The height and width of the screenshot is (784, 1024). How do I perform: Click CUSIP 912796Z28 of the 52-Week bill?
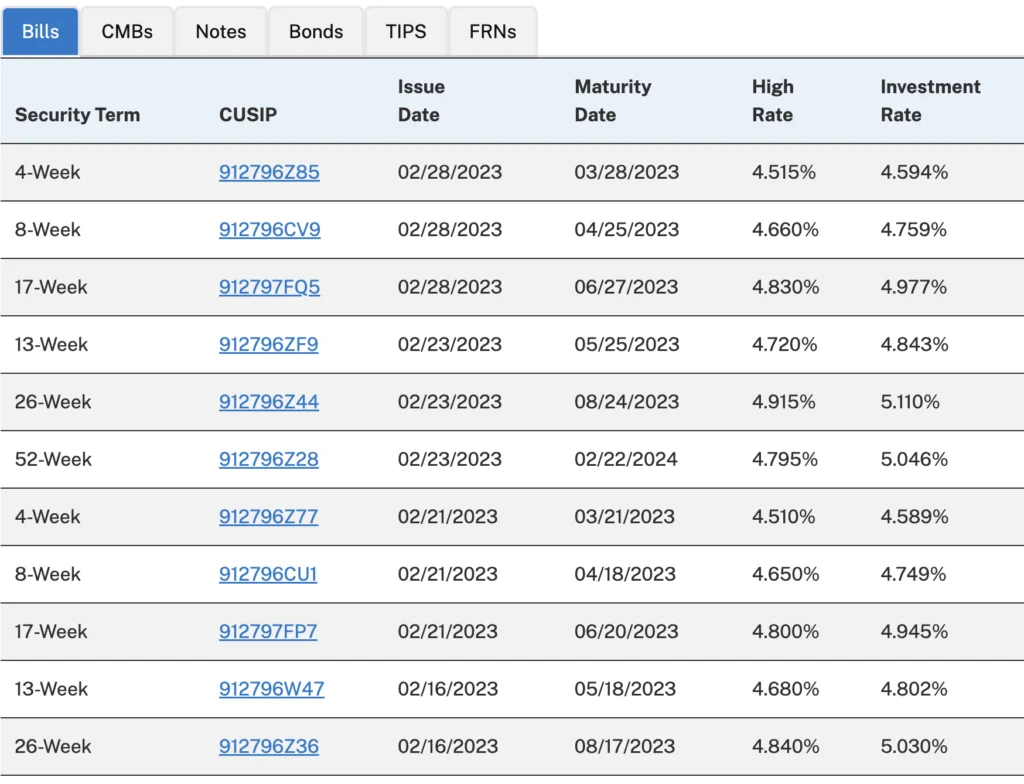(268, 459)
